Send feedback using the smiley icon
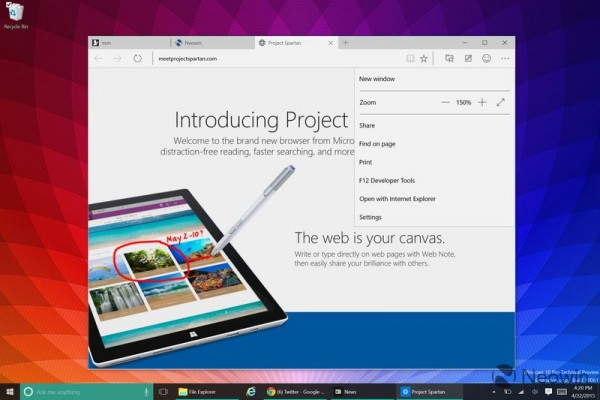 coord(486,59)
